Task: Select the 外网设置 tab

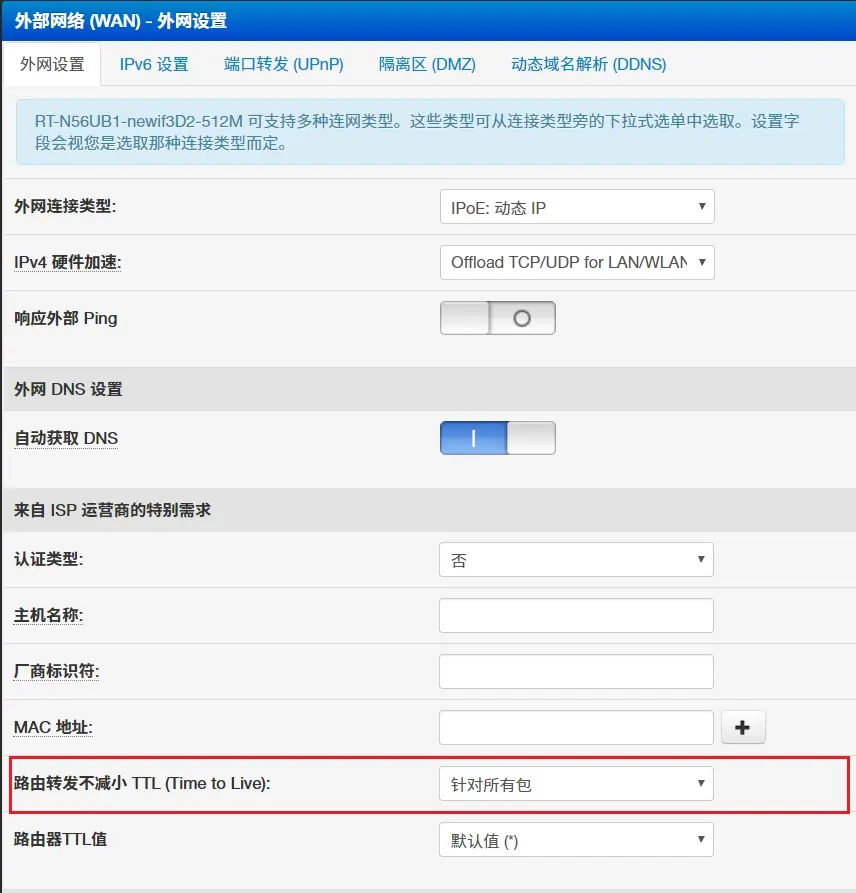Action: click(52, 64)
